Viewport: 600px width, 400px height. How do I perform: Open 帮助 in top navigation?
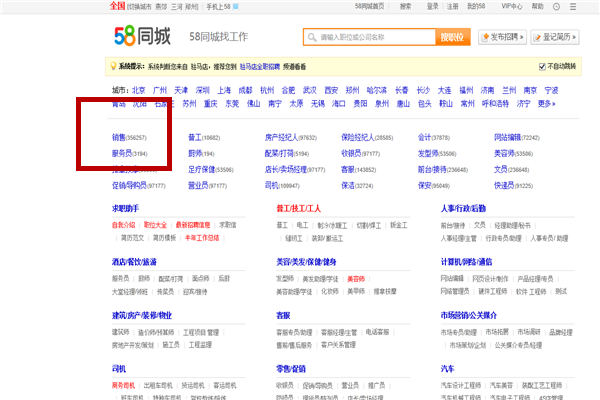[538, 7]
